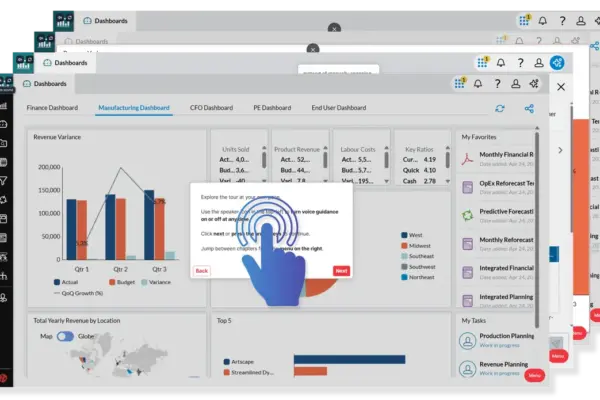Screen dimensions: 600x400
Task: Click the avatar icon beside Production Planning
Action: [467, 340]
